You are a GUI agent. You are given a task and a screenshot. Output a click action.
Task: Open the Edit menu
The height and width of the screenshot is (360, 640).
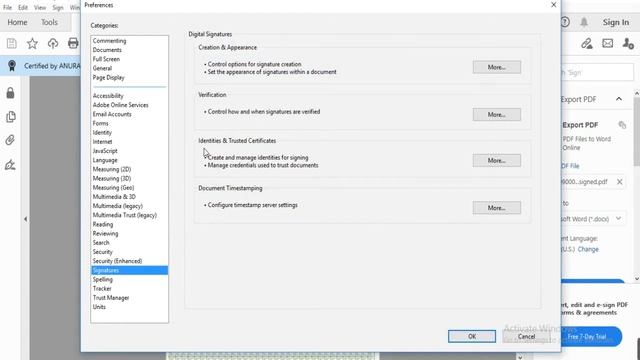coord(23,7)
